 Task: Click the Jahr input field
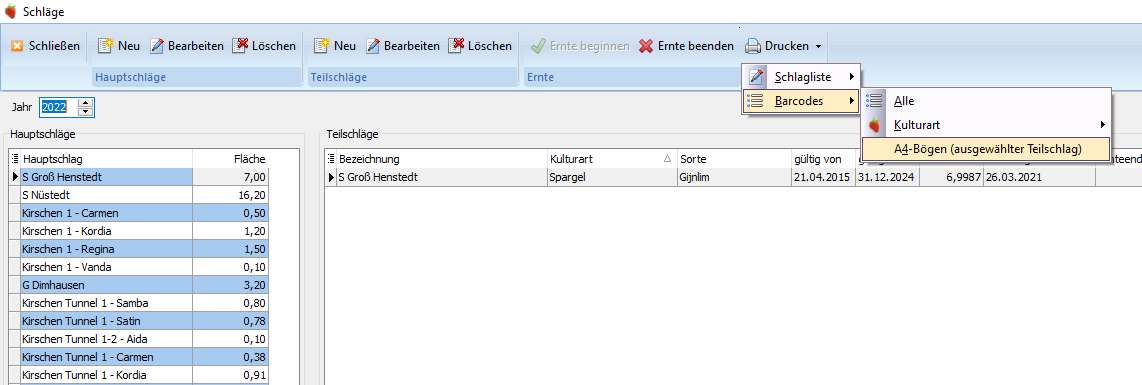58,107
